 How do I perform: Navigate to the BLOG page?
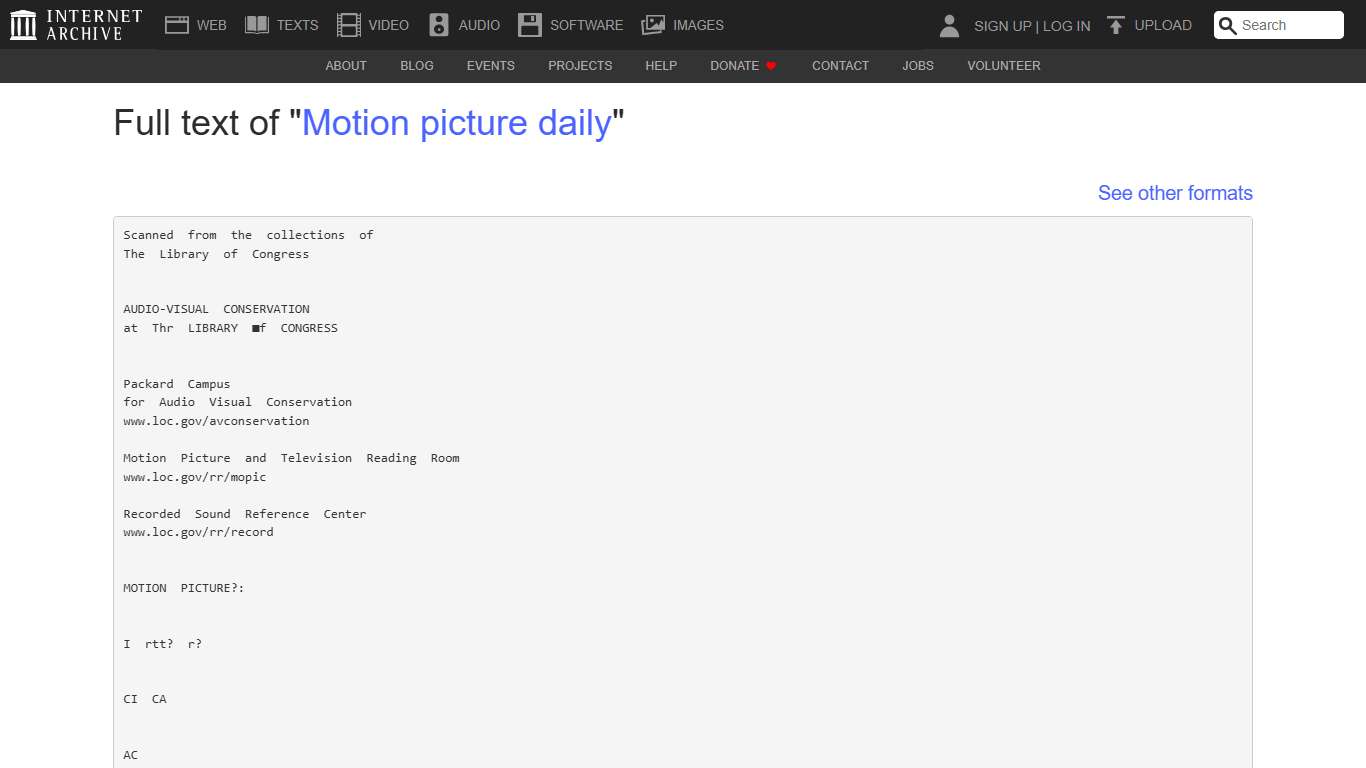(416, 65)
